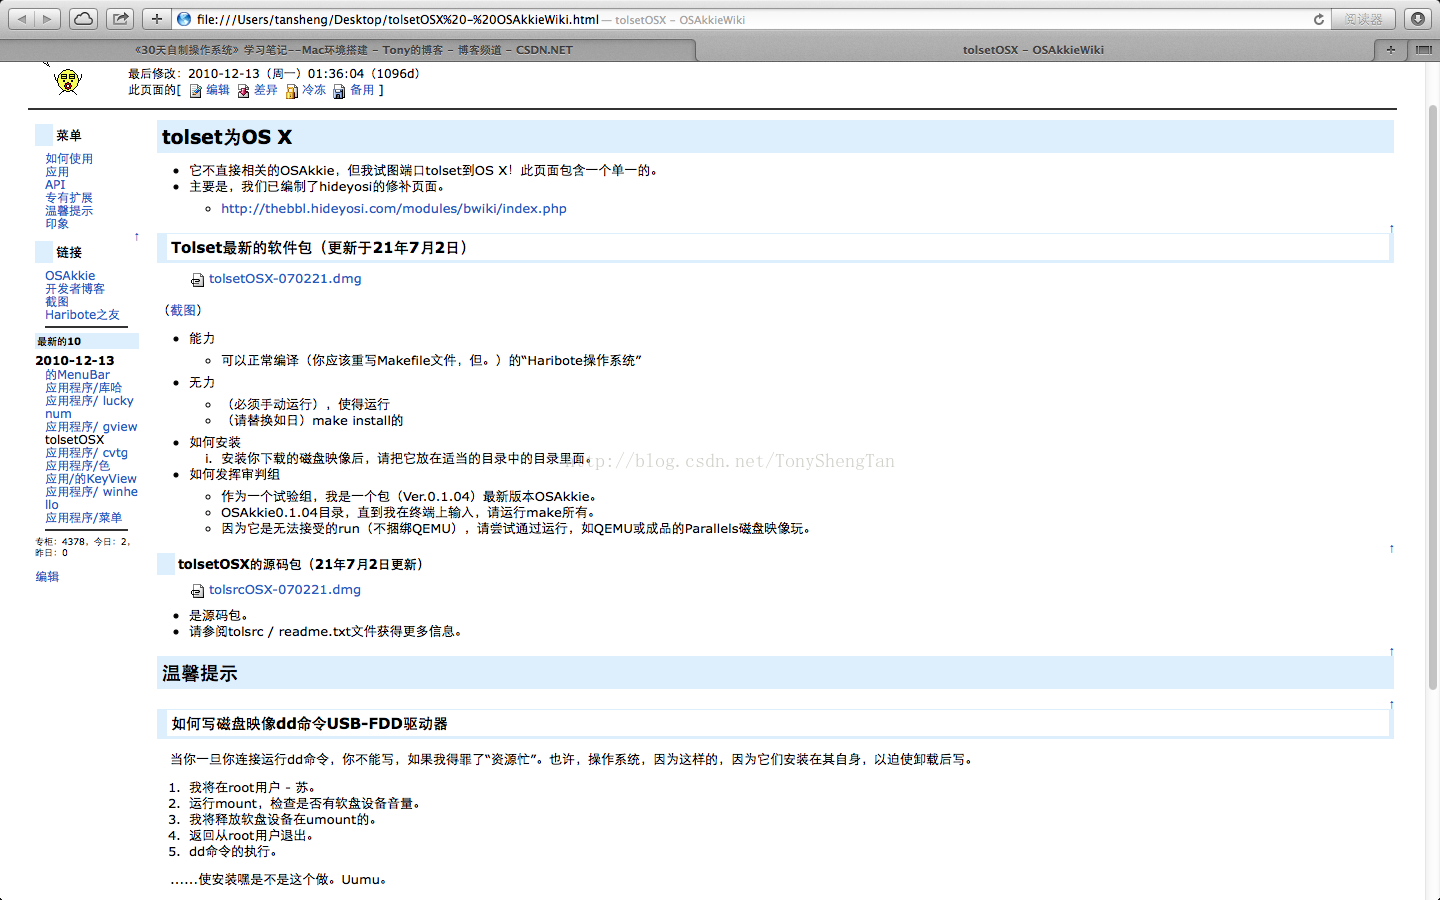Open the OSAkkie sidebar link
The image size is (1440, 900).
tap(70, 276)
